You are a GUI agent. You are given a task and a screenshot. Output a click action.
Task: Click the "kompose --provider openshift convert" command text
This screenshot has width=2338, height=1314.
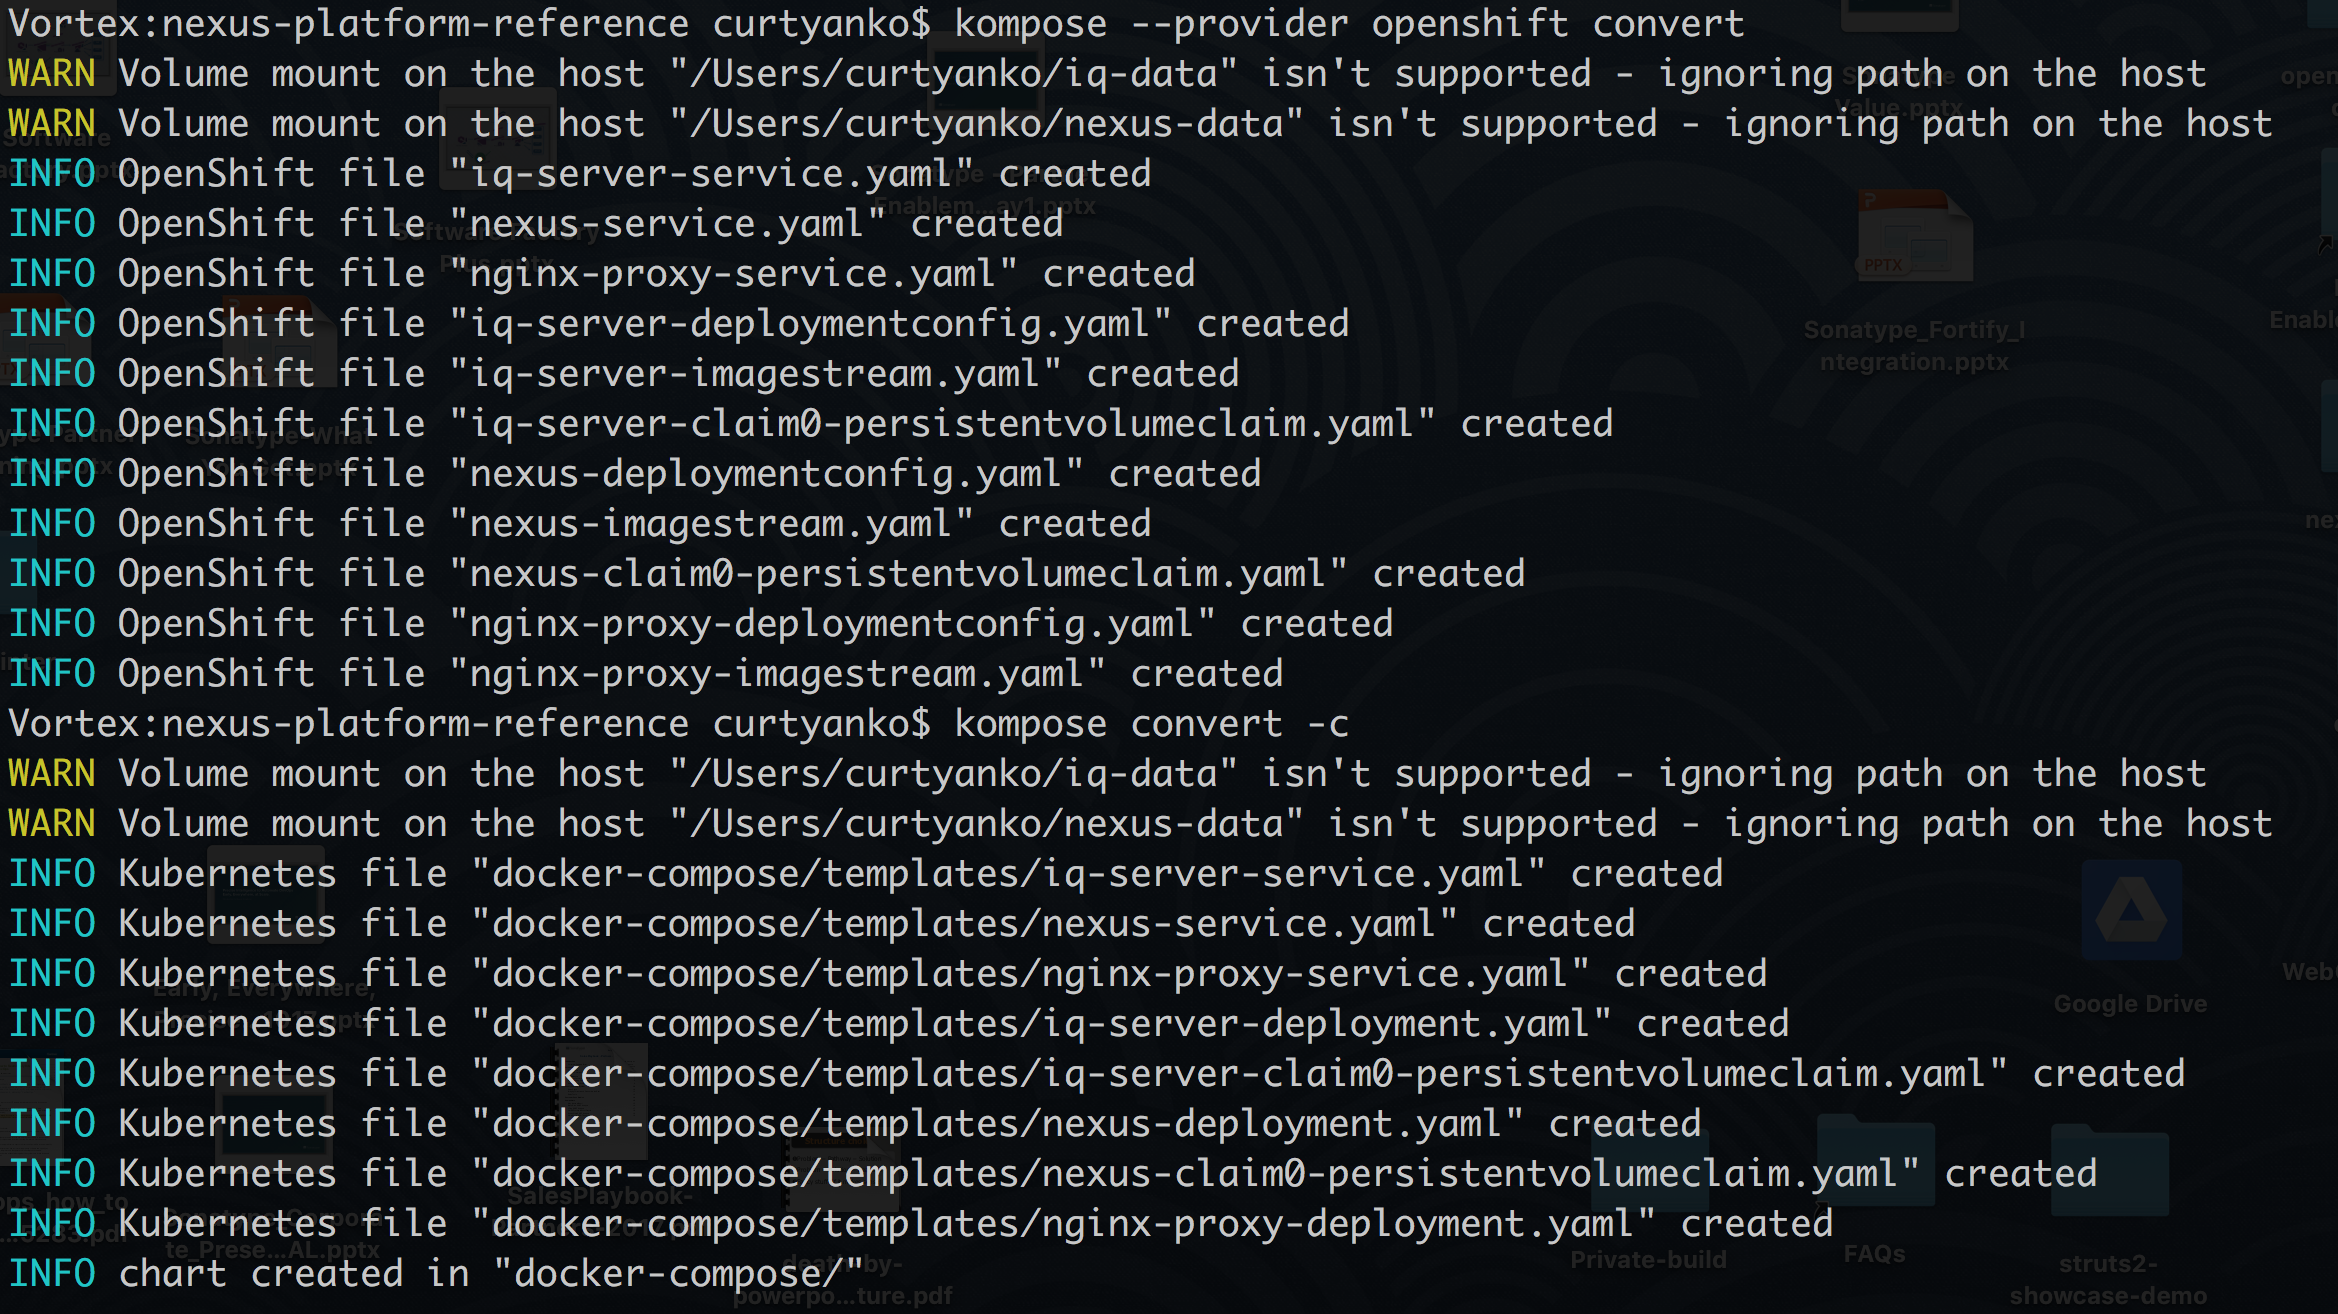1349,24
